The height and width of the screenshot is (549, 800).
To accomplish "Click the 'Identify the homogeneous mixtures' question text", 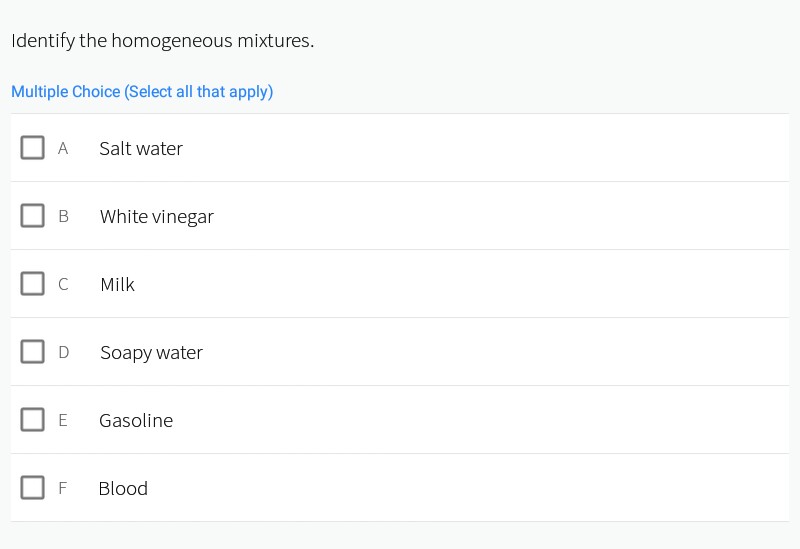I will [x=162, y=41].
